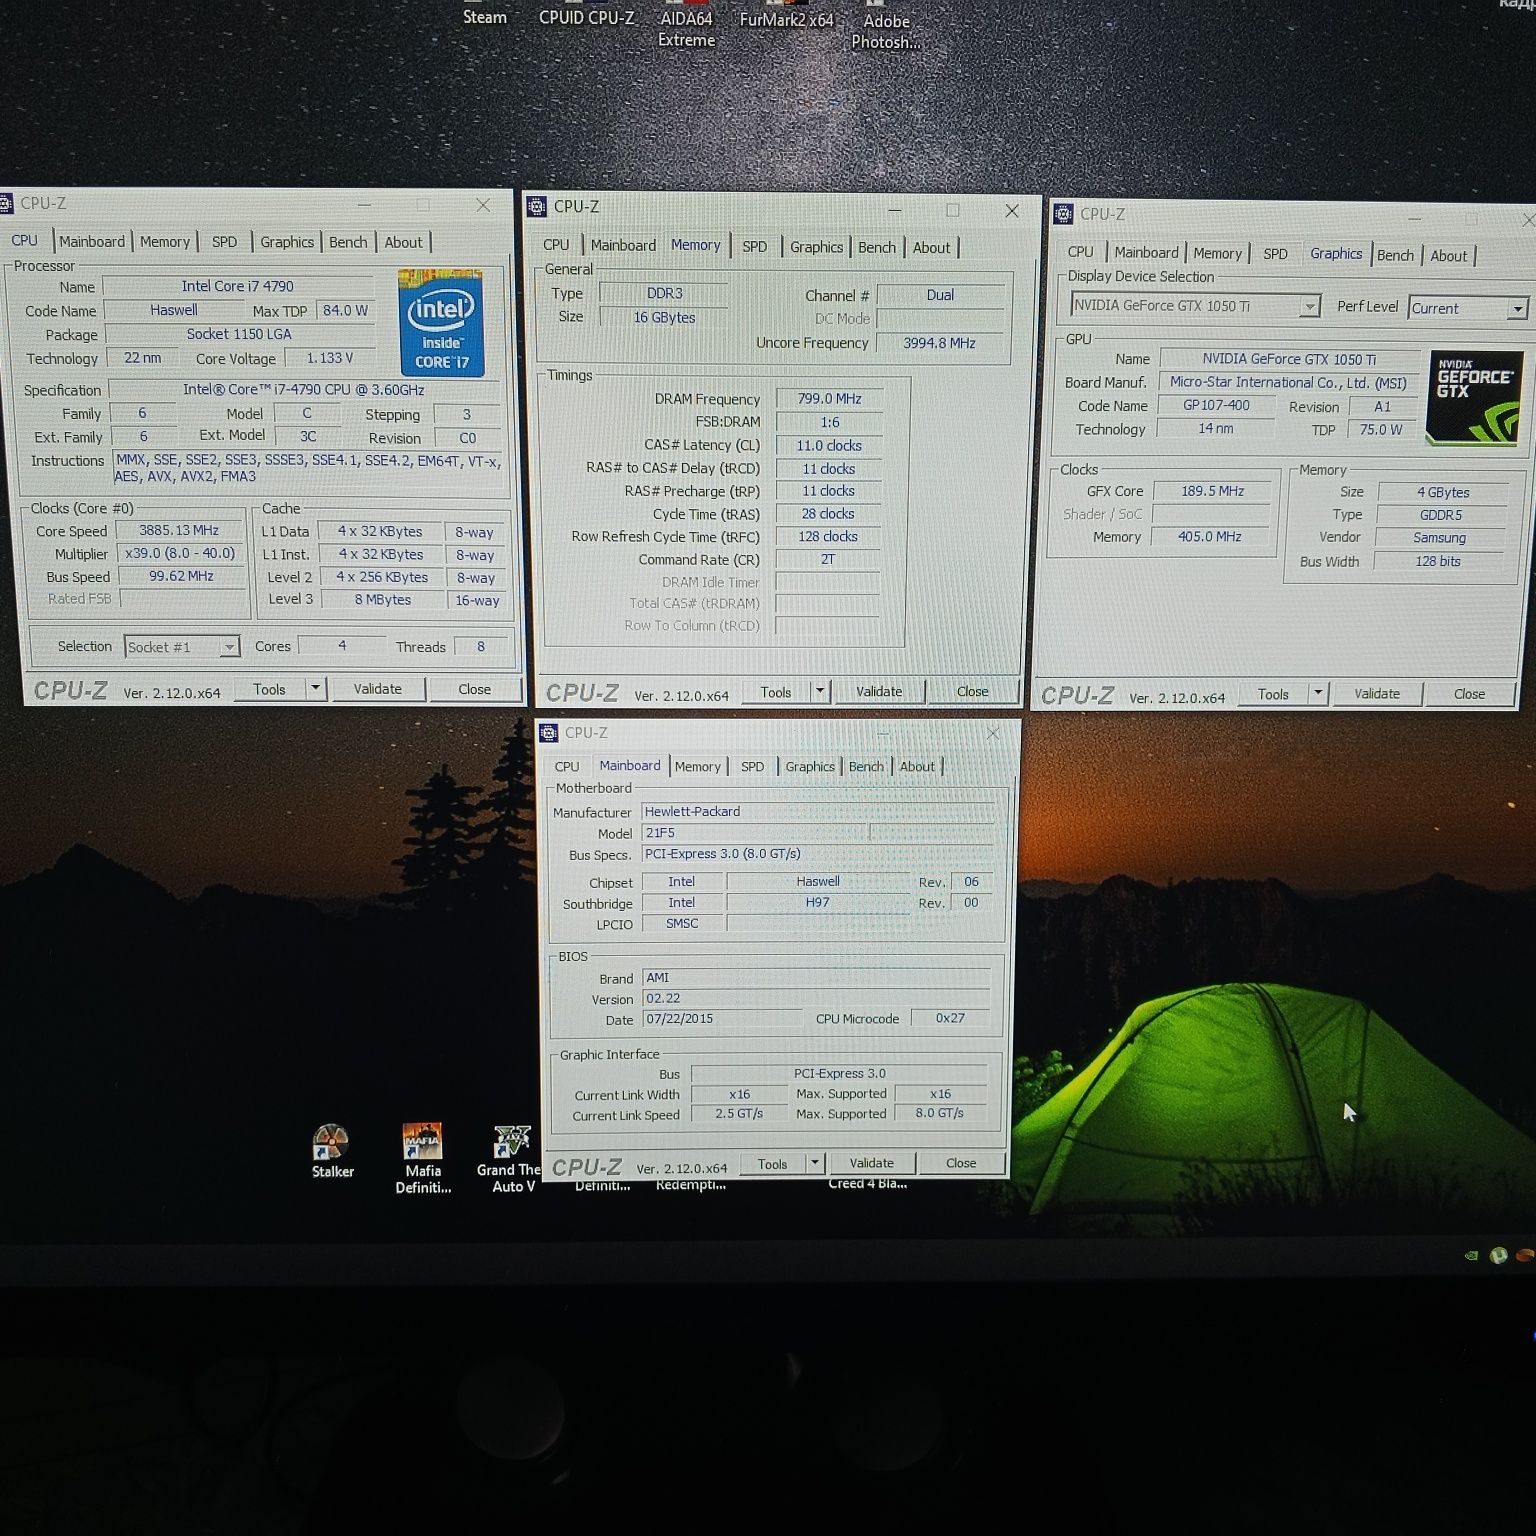Click the CAS# Latency 11.0 clocks value
The image size is (1536, 1536).
click(x=829, y=446)
